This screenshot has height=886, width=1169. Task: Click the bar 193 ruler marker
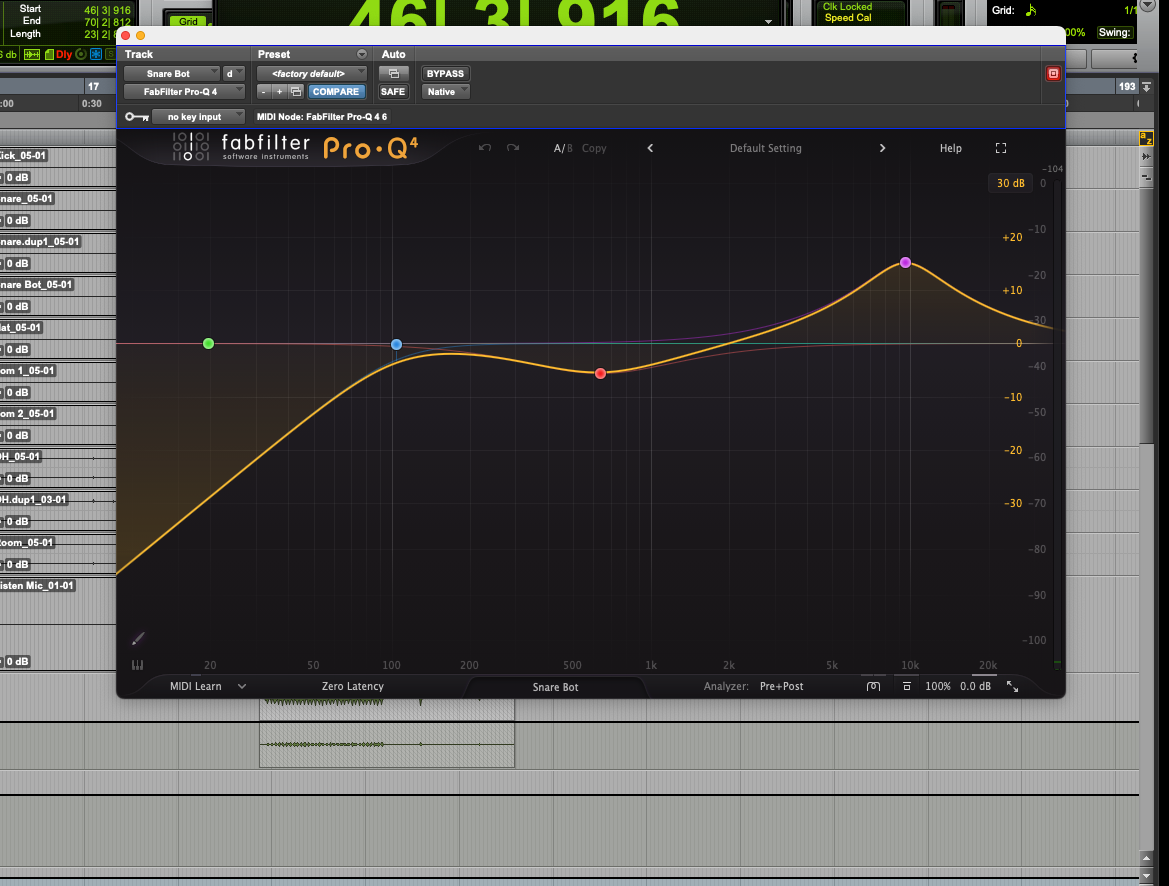click(1127, 86)
